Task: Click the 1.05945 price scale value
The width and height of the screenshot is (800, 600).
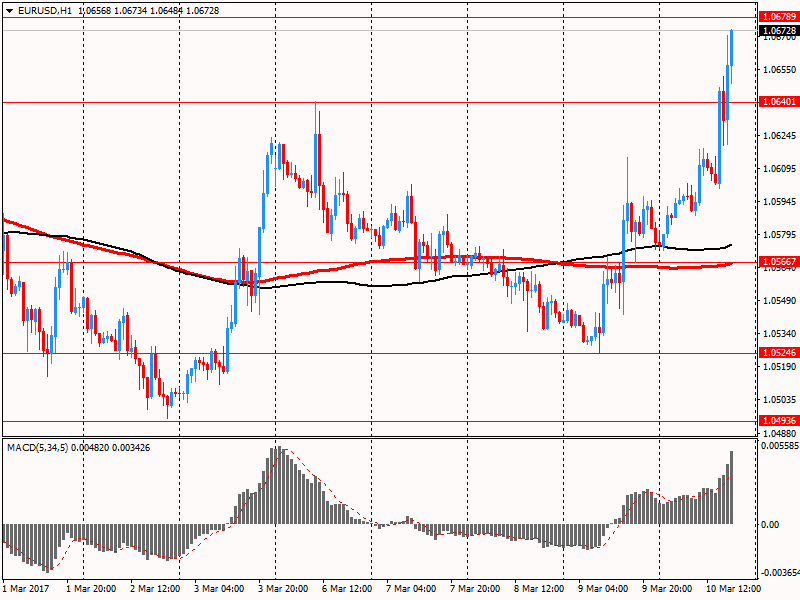Action: click(x=780, y=202)
